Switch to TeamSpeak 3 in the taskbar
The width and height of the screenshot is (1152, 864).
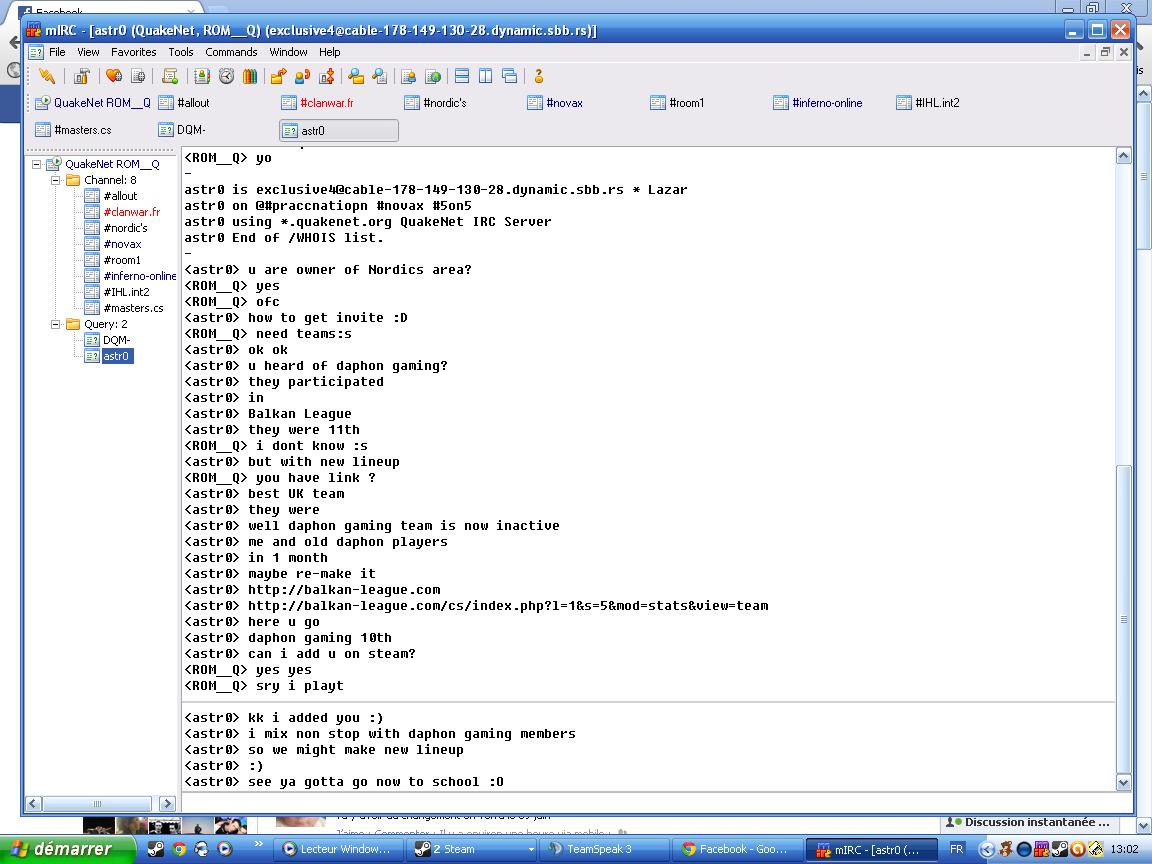(x=598, y=849)
